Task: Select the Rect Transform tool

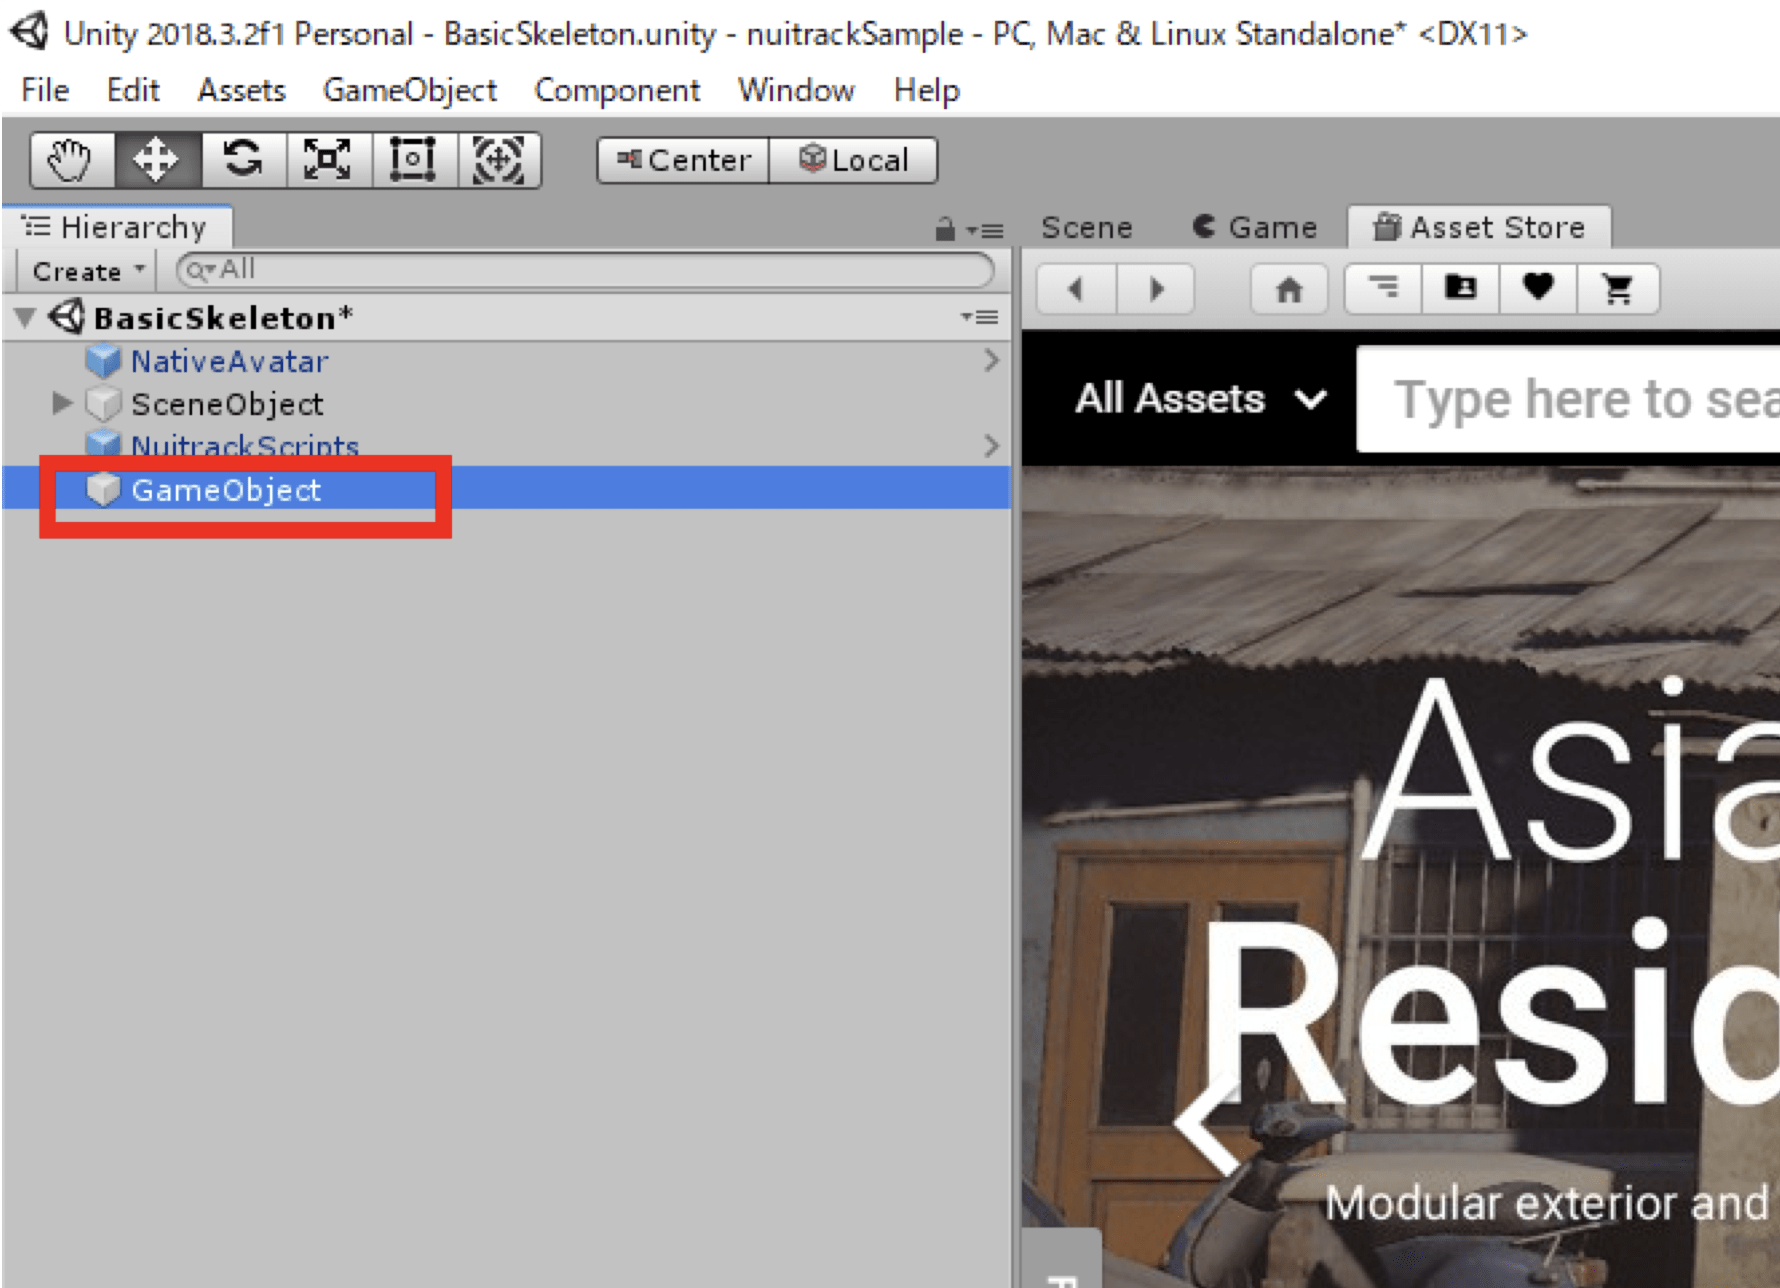Action: 414,160
